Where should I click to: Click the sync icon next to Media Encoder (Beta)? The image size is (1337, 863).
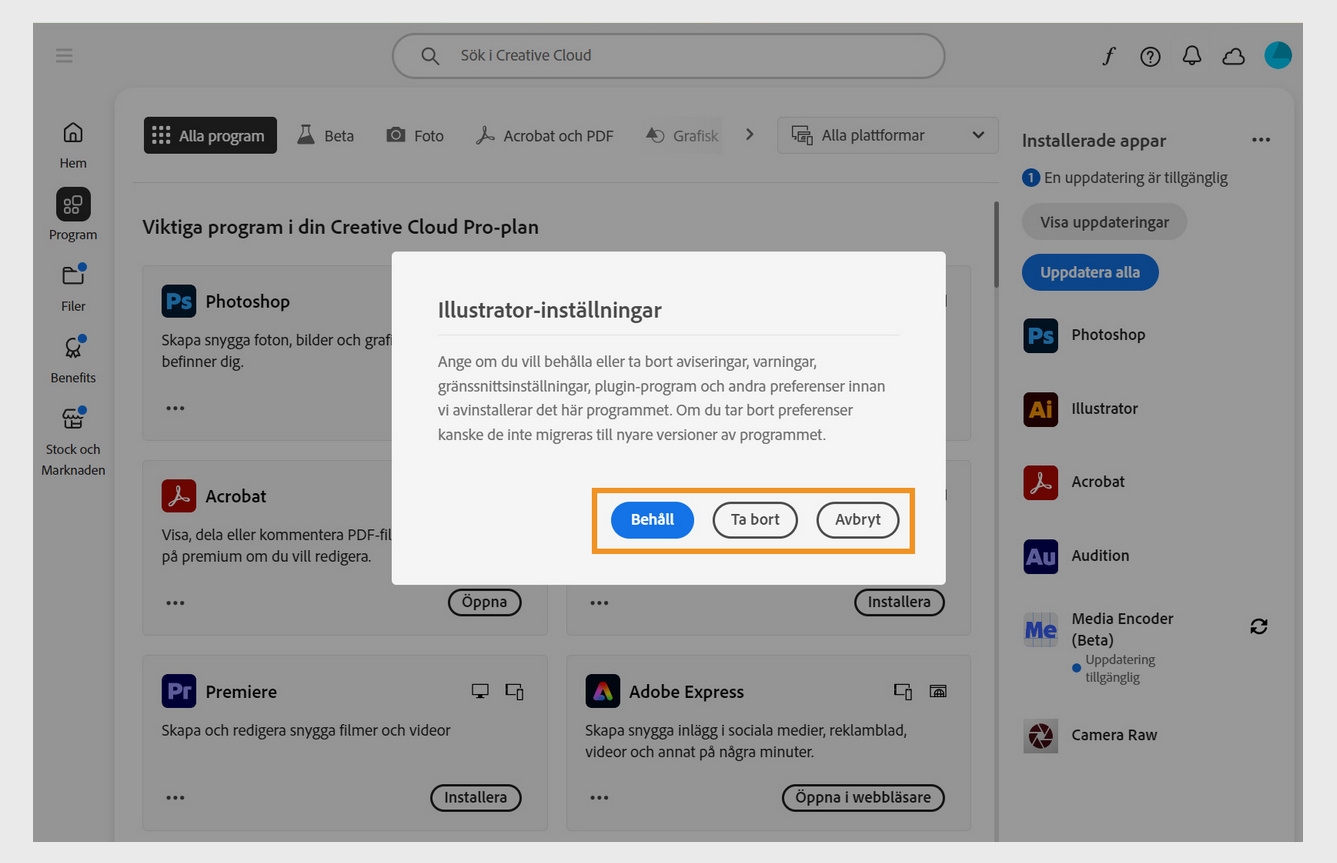pyautogui.click(x=1258, y=626)
